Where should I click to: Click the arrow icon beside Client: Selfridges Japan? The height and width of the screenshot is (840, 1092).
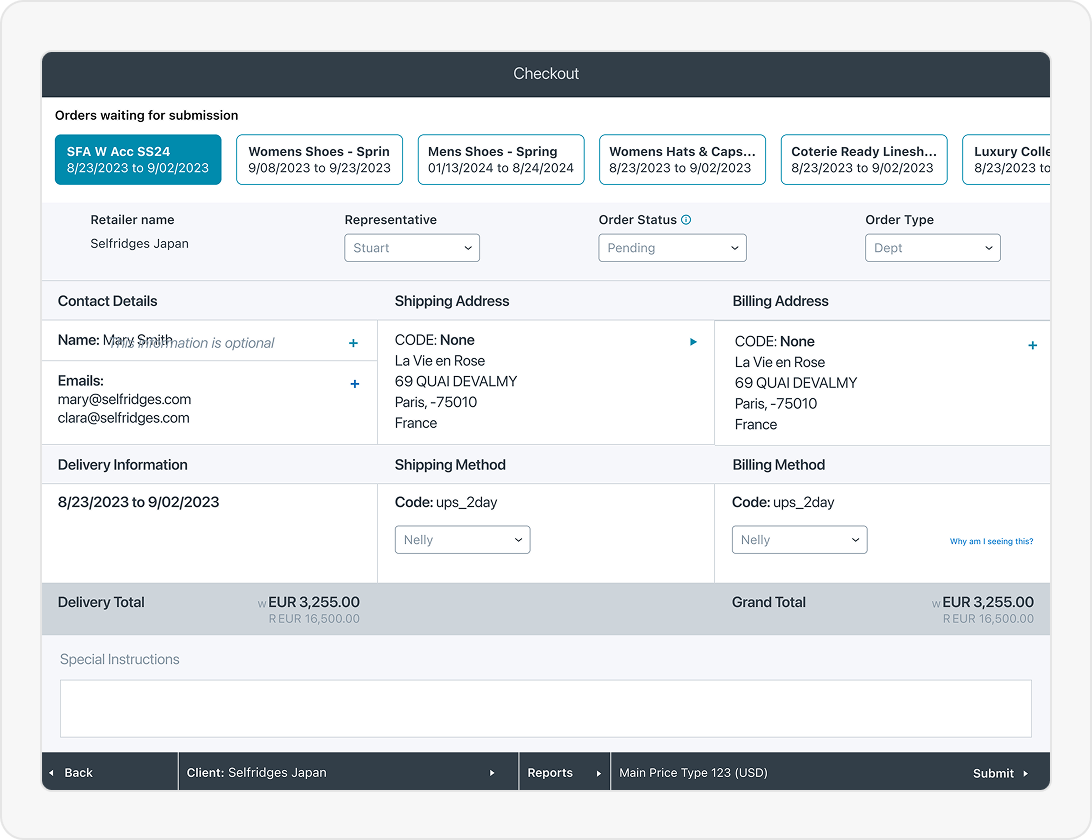(x=492, y=773)
